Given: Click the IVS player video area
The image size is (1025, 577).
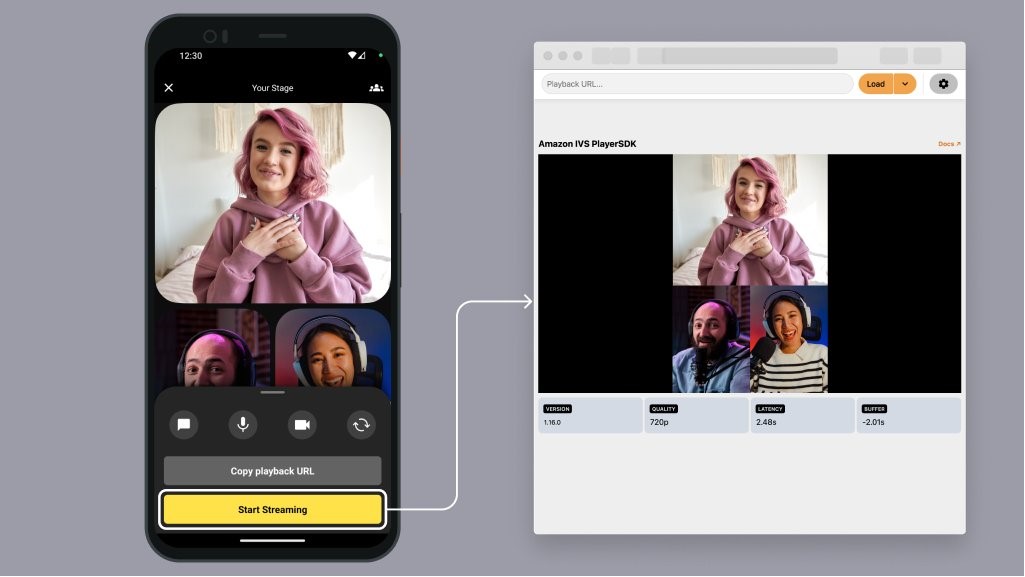Looking at the screenshot, I should click(x=750, y=274).
